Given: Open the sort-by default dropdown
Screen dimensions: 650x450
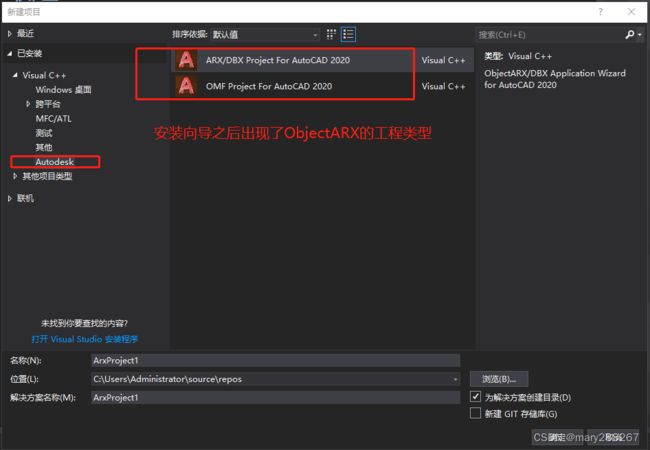Looking at the screenshot, I should coord(265,35).
